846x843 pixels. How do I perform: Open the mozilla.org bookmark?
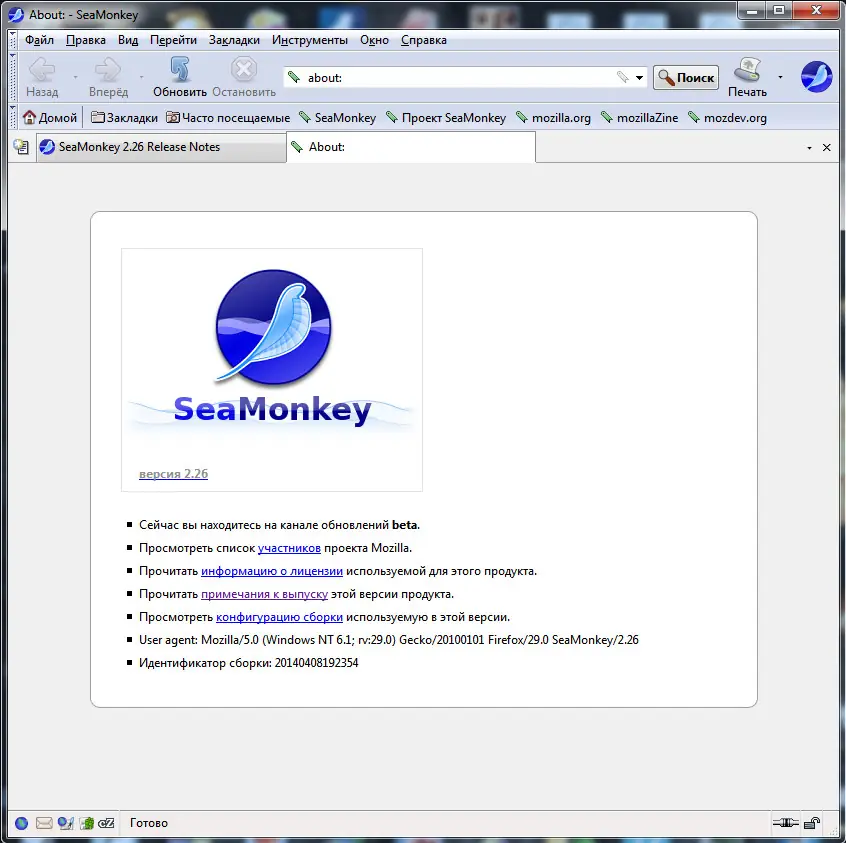coord(554,118)
